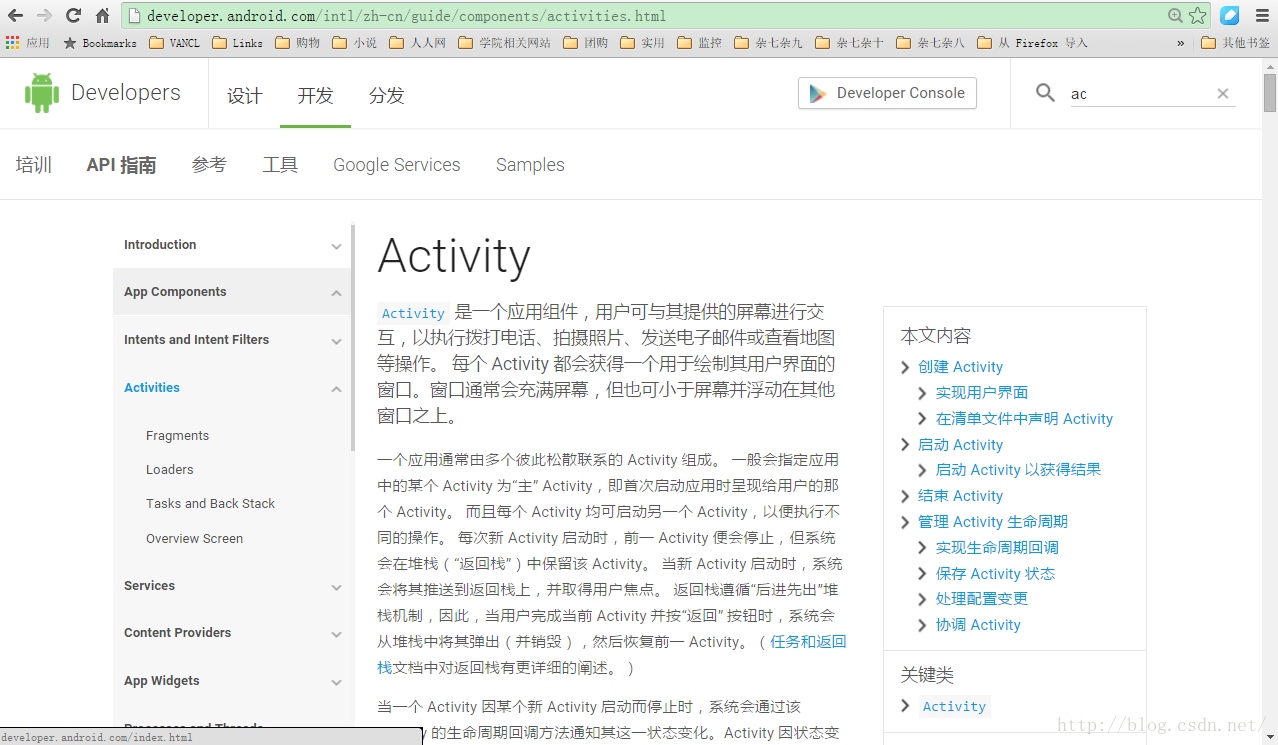
Task: Open the 设计 top tab
Action: [x=244, y=95]
